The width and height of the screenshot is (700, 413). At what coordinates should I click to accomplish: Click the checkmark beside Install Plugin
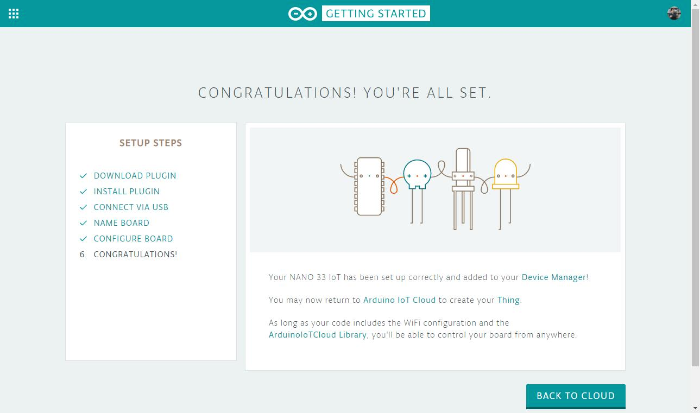pyautogui.click(x=83, y=191)
